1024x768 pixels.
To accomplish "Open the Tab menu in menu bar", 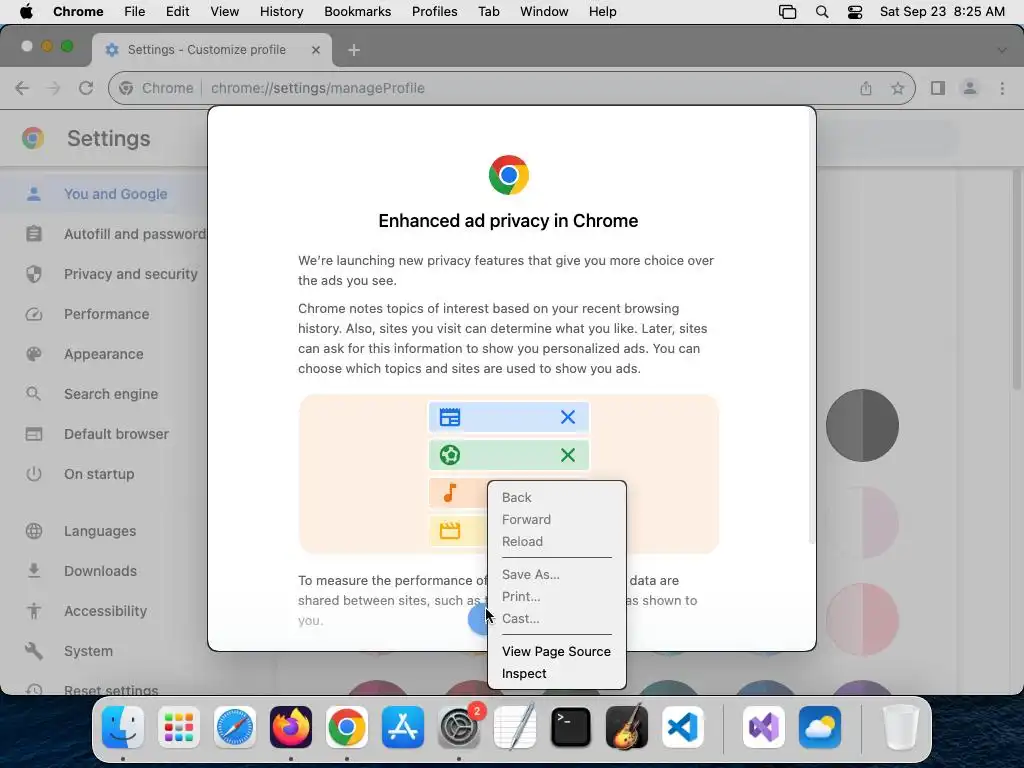I will click(488, 12).
